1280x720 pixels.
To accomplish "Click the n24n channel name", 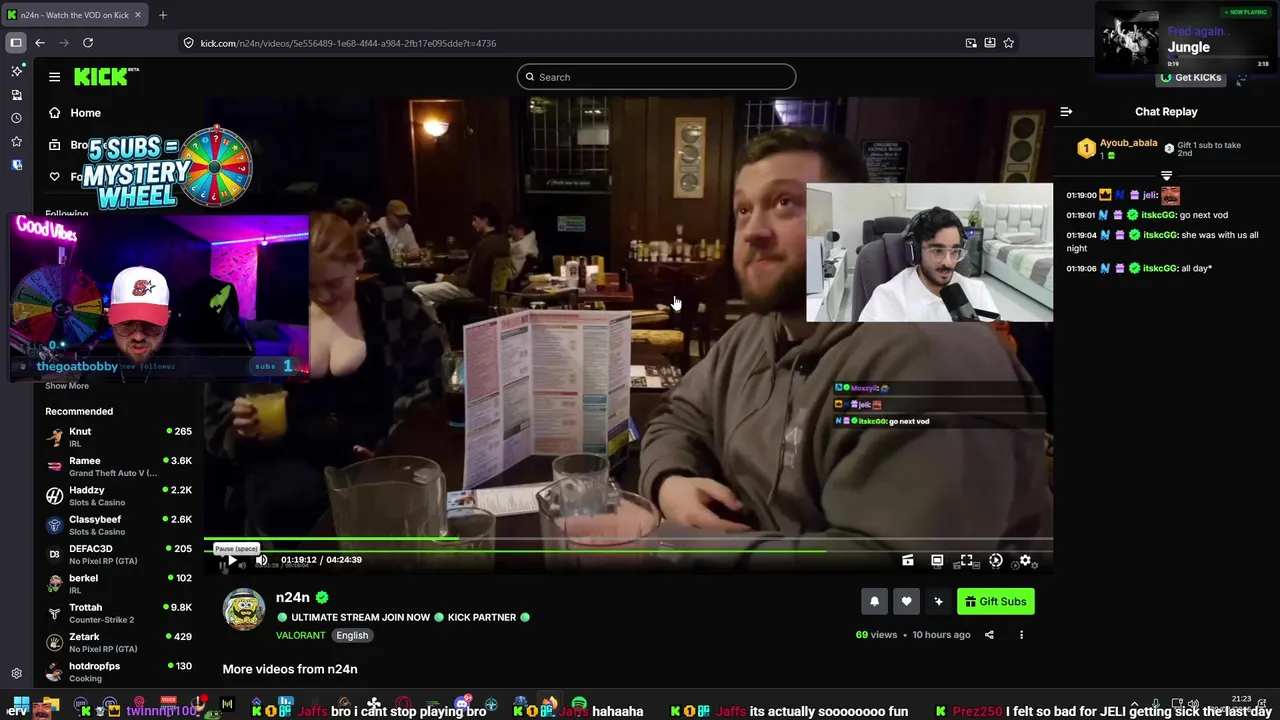I will (293, 597).
